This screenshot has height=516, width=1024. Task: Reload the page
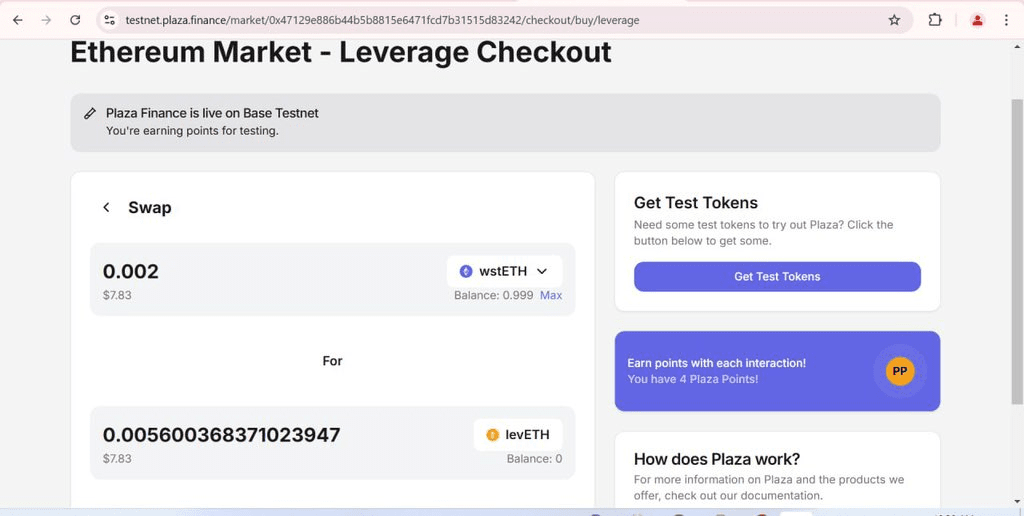[x=75, y=20]
